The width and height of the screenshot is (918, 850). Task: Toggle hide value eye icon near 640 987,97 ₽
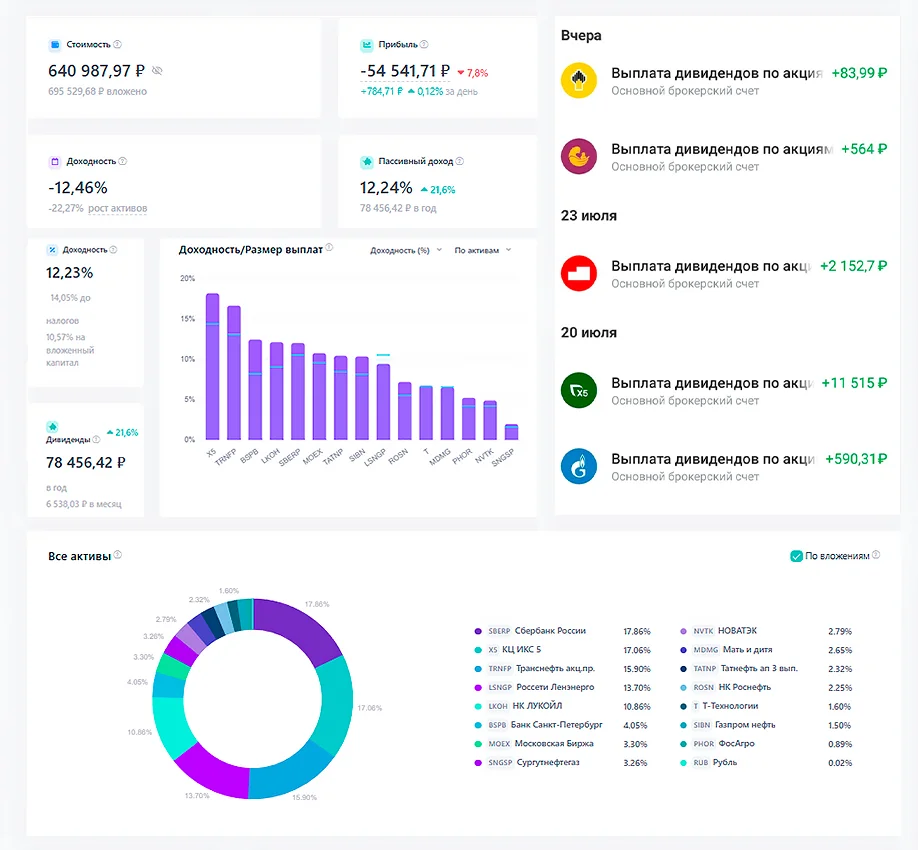click(x=157, y=71)
